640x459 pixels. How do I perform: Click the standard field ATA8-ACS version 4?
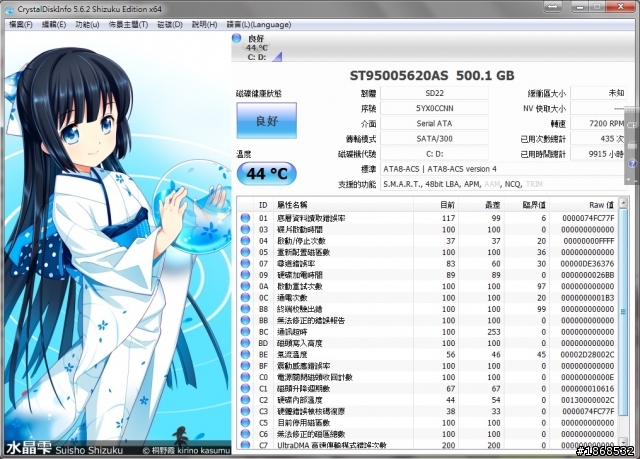tap(503, 169)
